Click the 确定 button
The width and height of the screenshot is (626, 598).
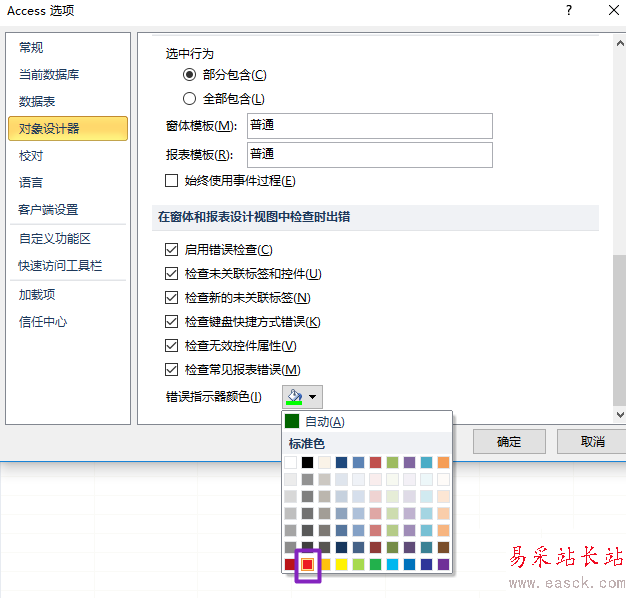509,442
